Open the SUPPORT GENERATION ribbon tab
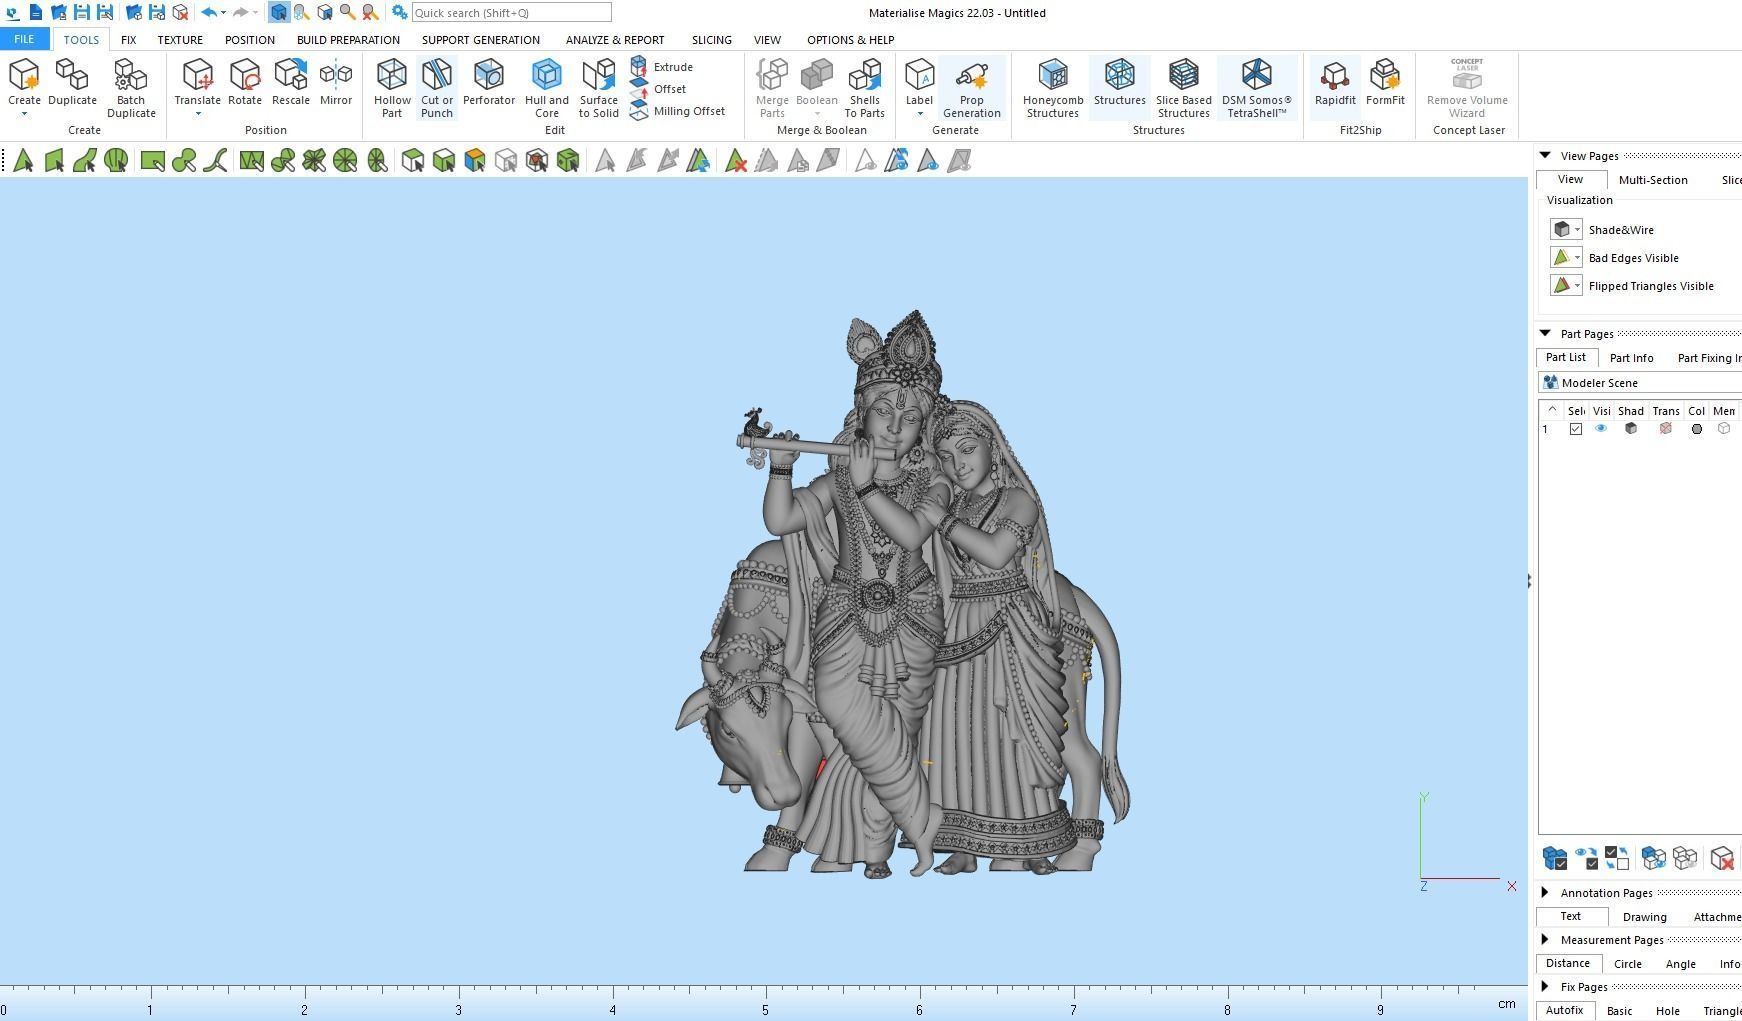Image resolution: width=1742 pixels, height=1021 pixels. point(481,40)
